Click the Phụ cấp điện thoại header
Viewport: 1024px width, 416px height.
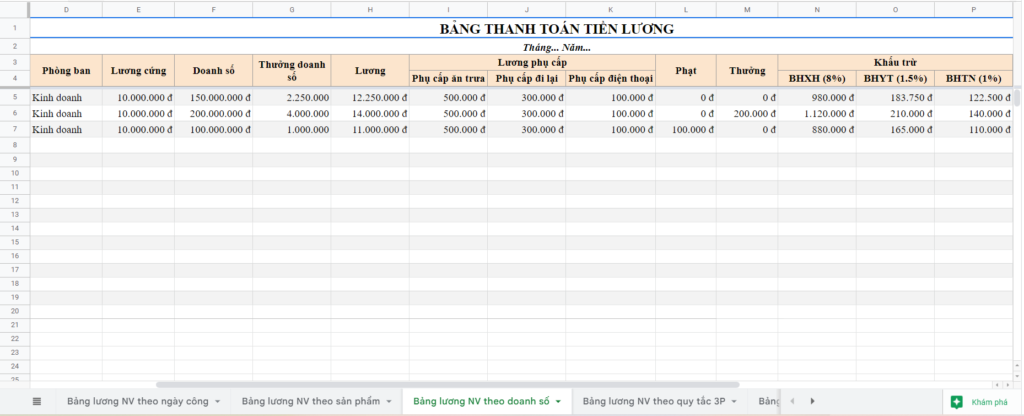pyautogui.click(x=611, y=78)
